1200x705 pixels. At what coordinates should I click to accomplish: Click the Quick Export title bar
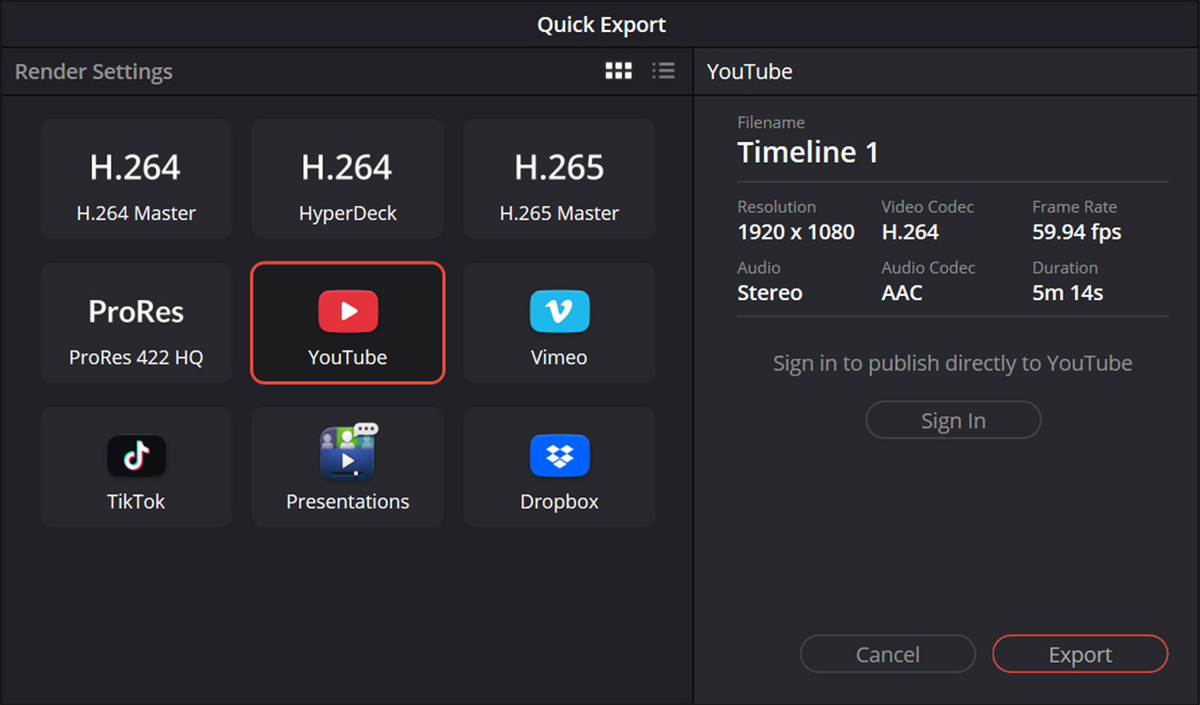[600, 25]
